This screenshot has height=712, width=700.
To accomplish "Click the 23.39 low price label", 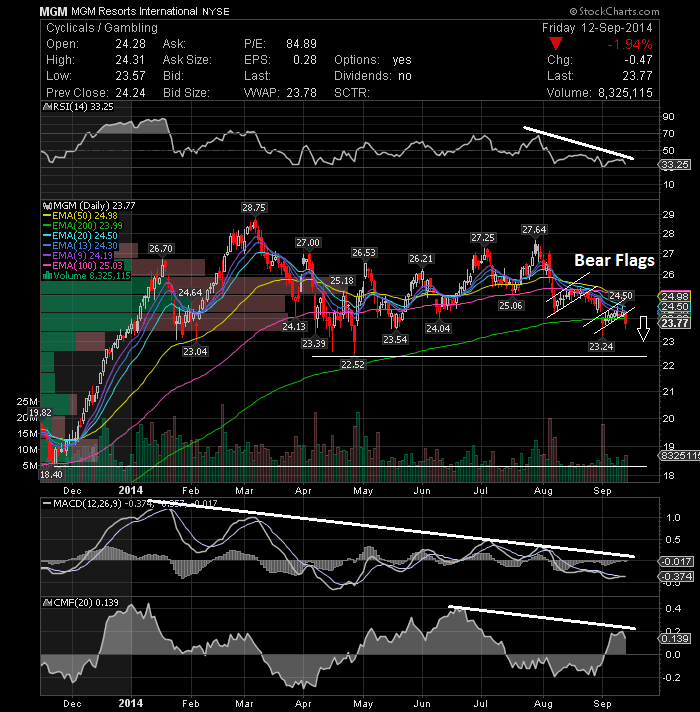I will pos(314,343).
